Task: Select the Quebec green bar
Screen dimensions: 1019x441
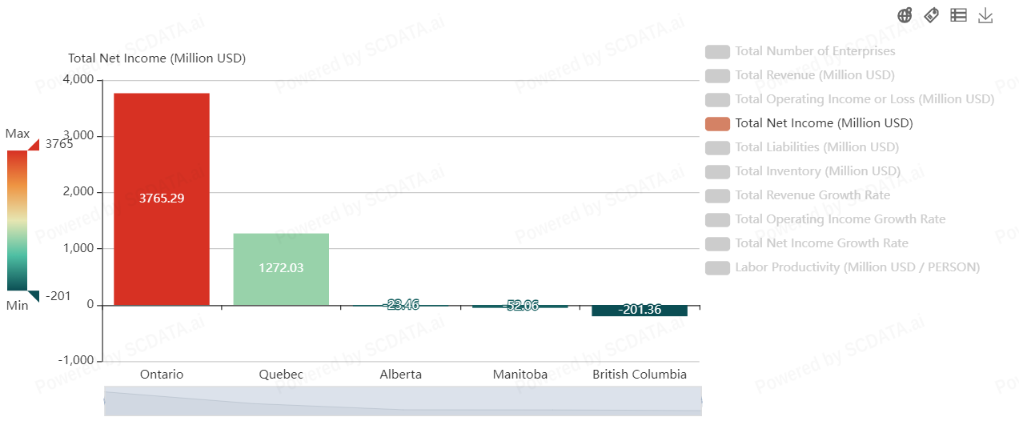Action: pos(281,268)
